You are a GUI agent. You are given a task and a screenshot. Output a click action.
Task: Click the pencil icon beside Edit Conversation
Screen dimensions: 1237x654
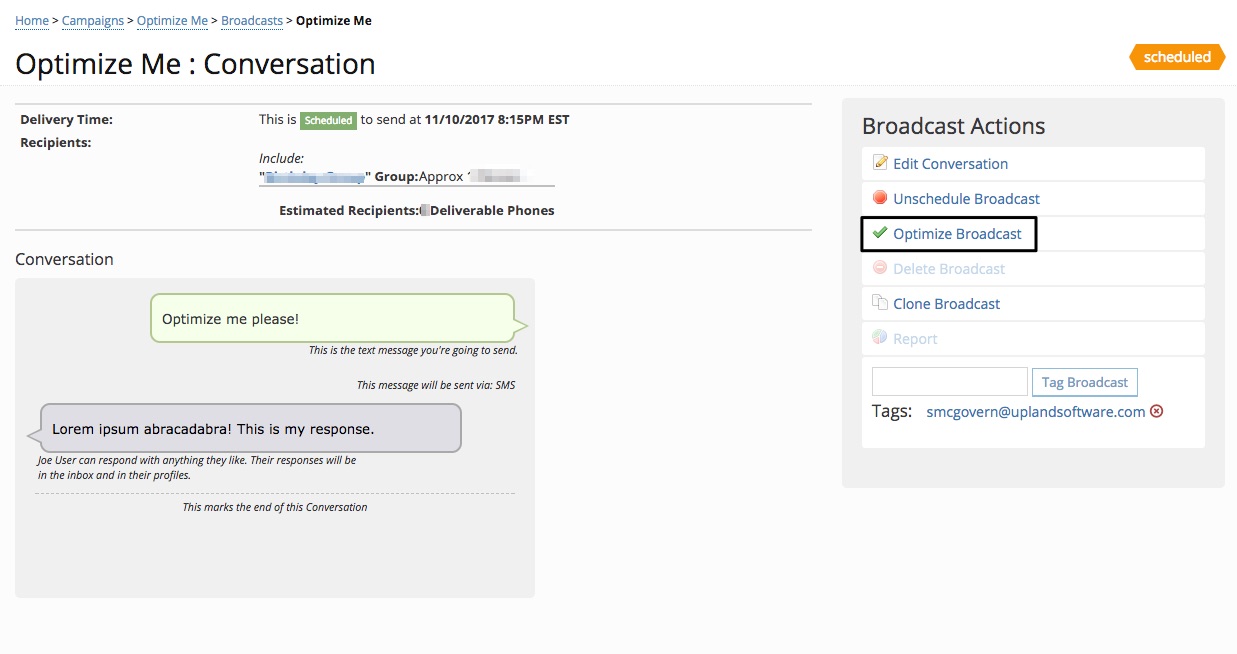[880, 163]
